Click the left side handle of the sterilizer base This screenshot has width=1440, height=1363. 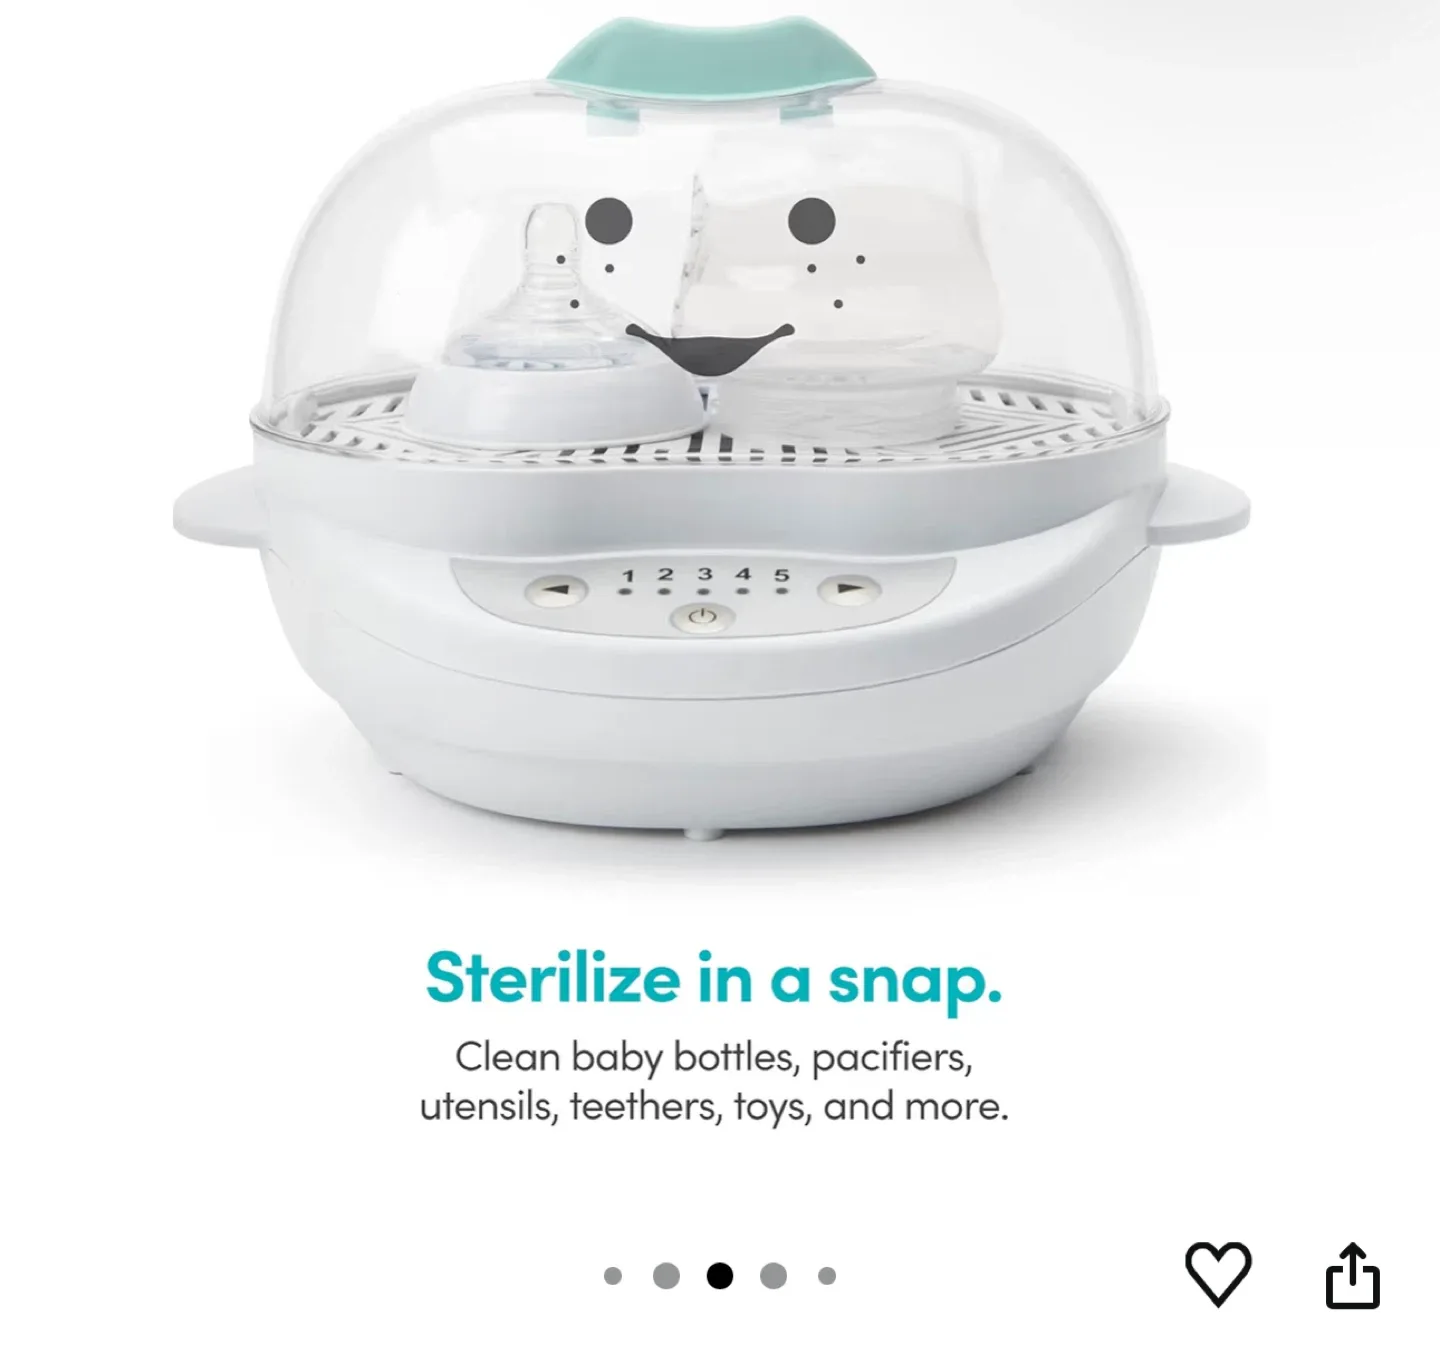pyautogui.click(x=214, y=503)
